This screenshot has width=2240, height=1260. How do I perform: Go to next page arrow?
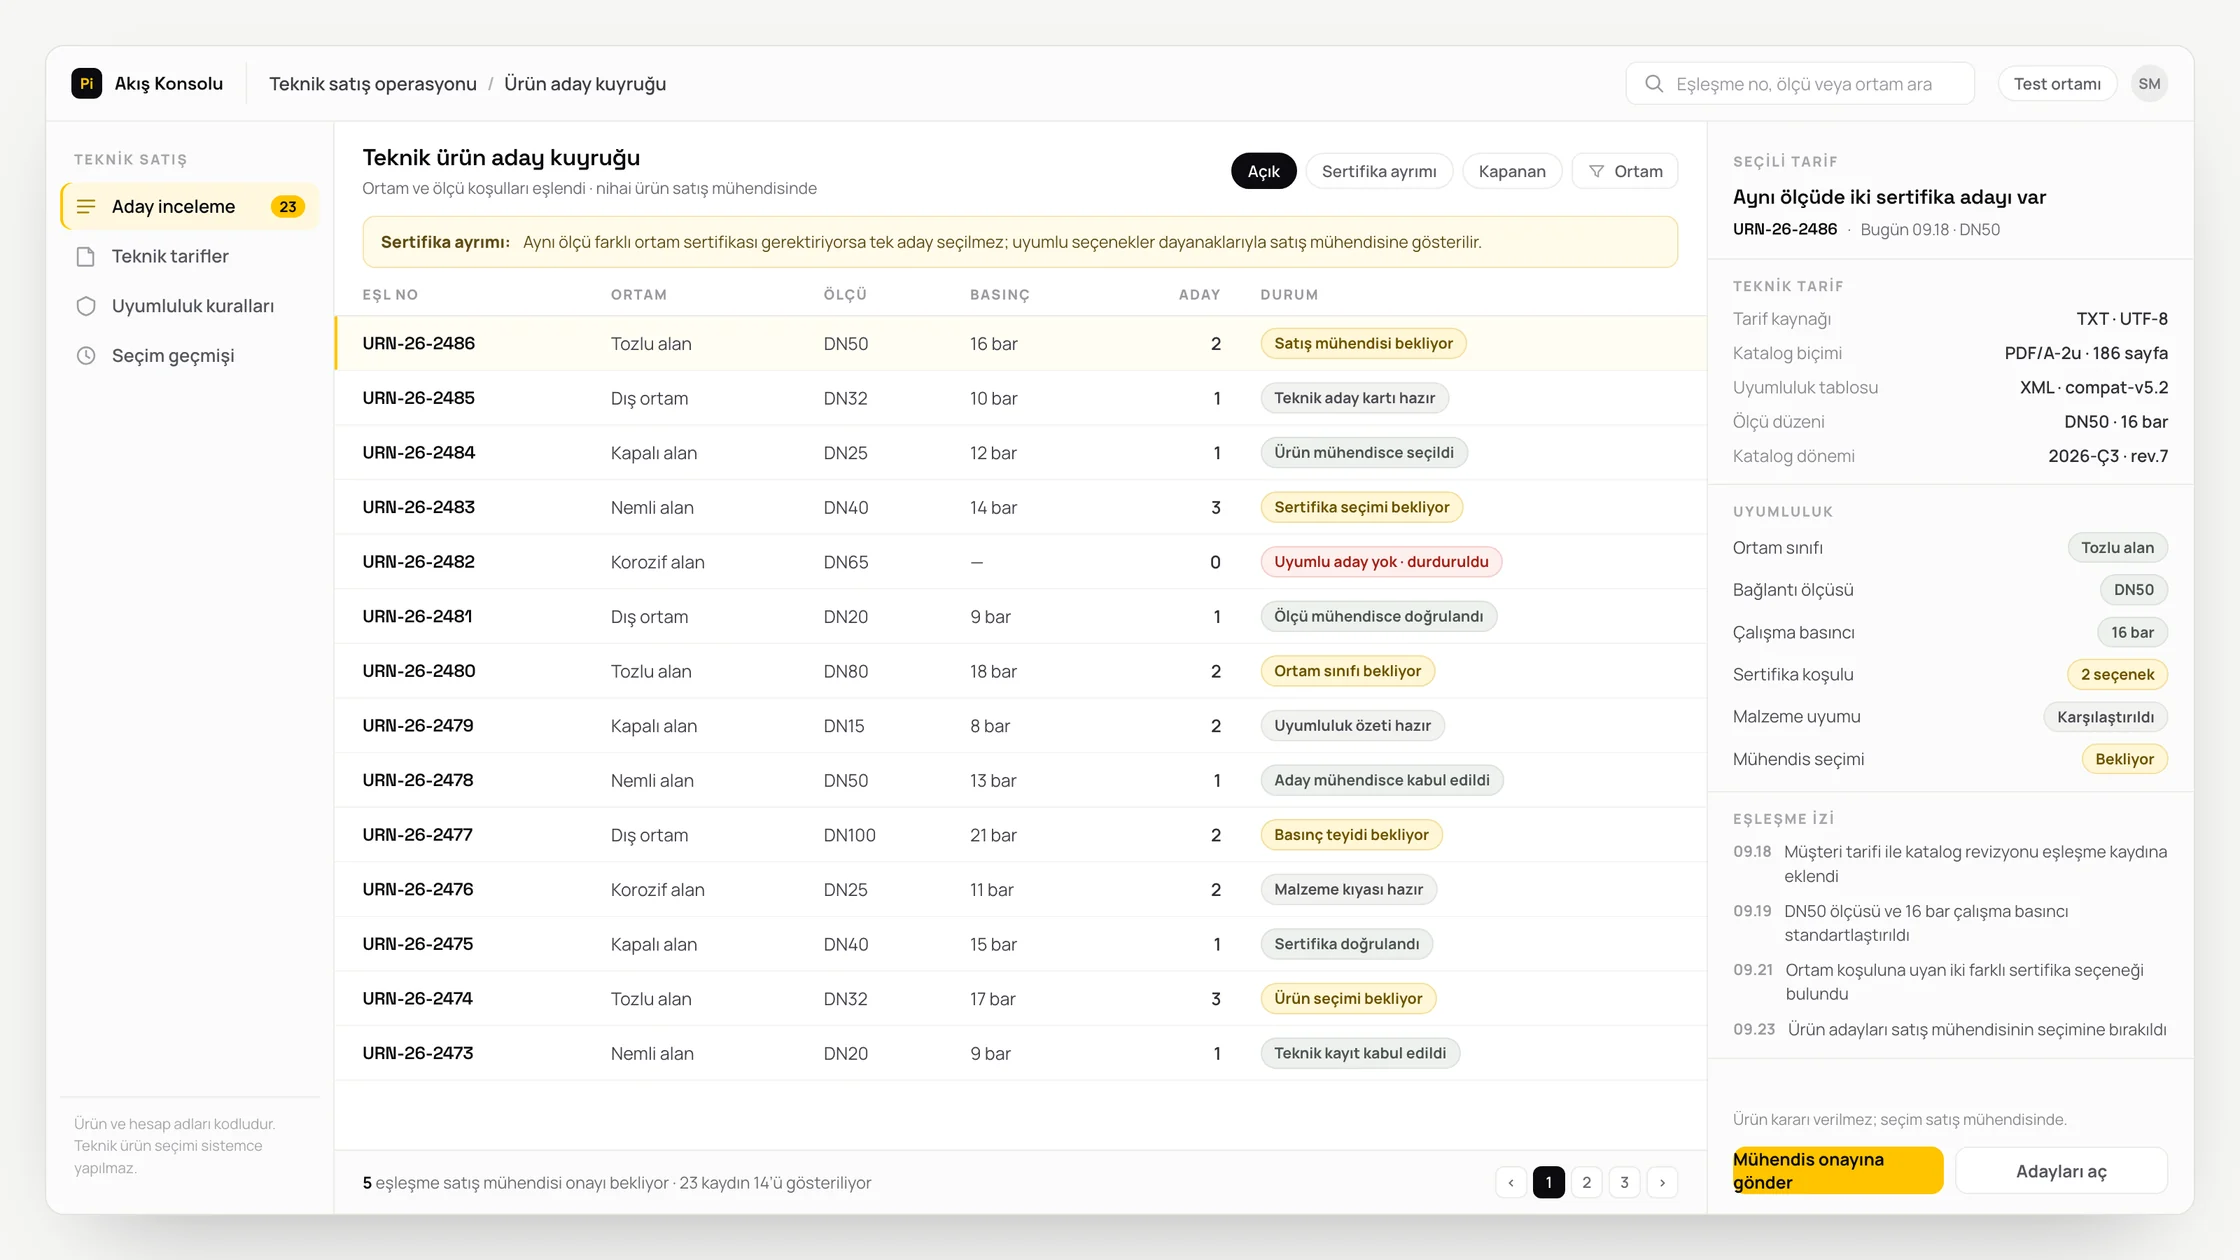click(x=1662, y=1182)
